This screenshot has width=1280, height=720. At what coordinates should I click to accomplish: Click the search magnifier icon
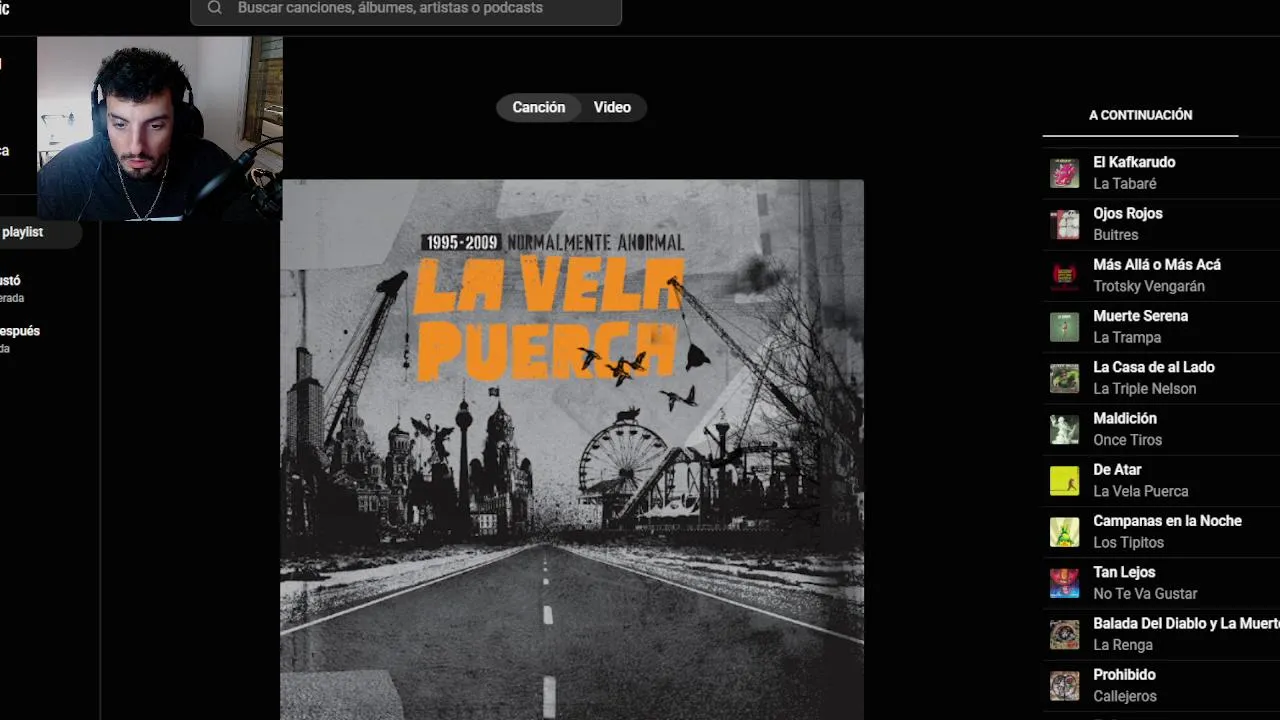tap(214, 8)
